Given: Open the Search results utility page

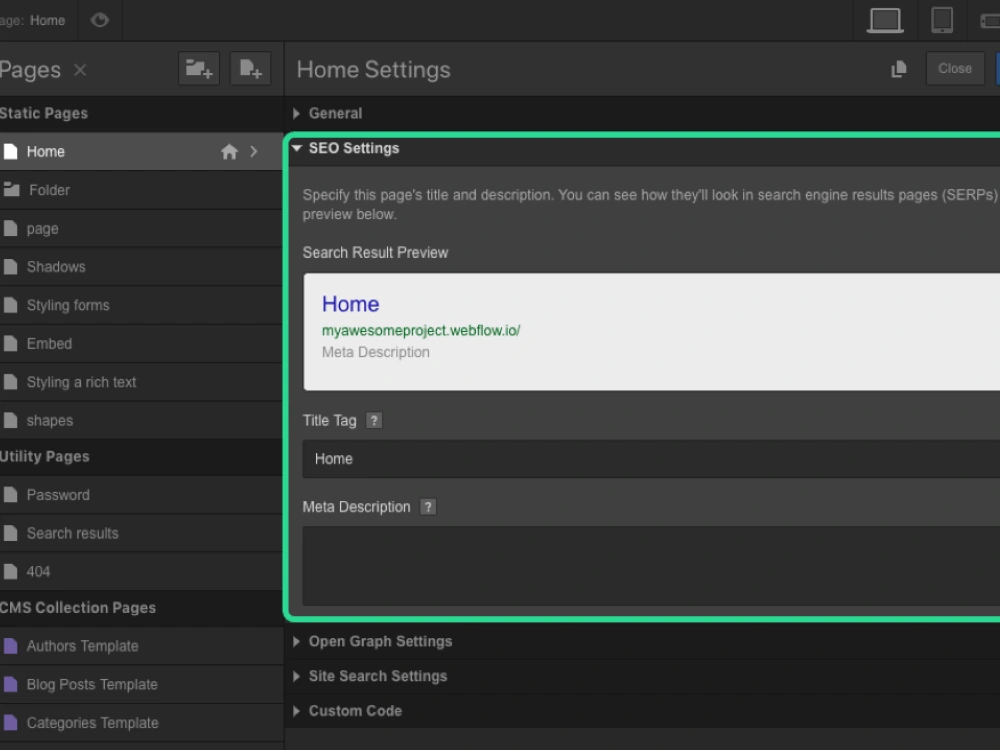Looking at the screenshot, I should 141,533.
